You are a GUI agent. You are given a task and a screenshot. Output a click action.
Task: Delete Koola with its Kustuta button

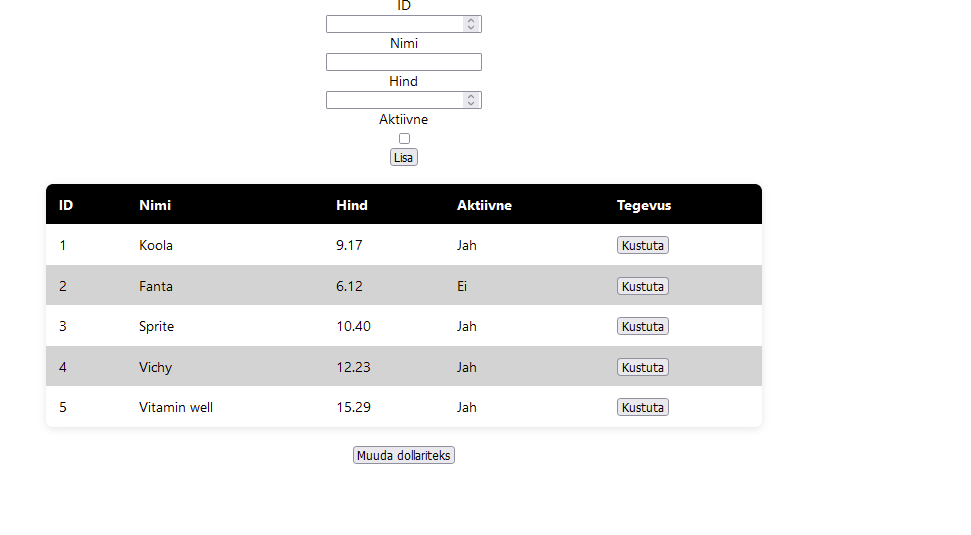643,245
